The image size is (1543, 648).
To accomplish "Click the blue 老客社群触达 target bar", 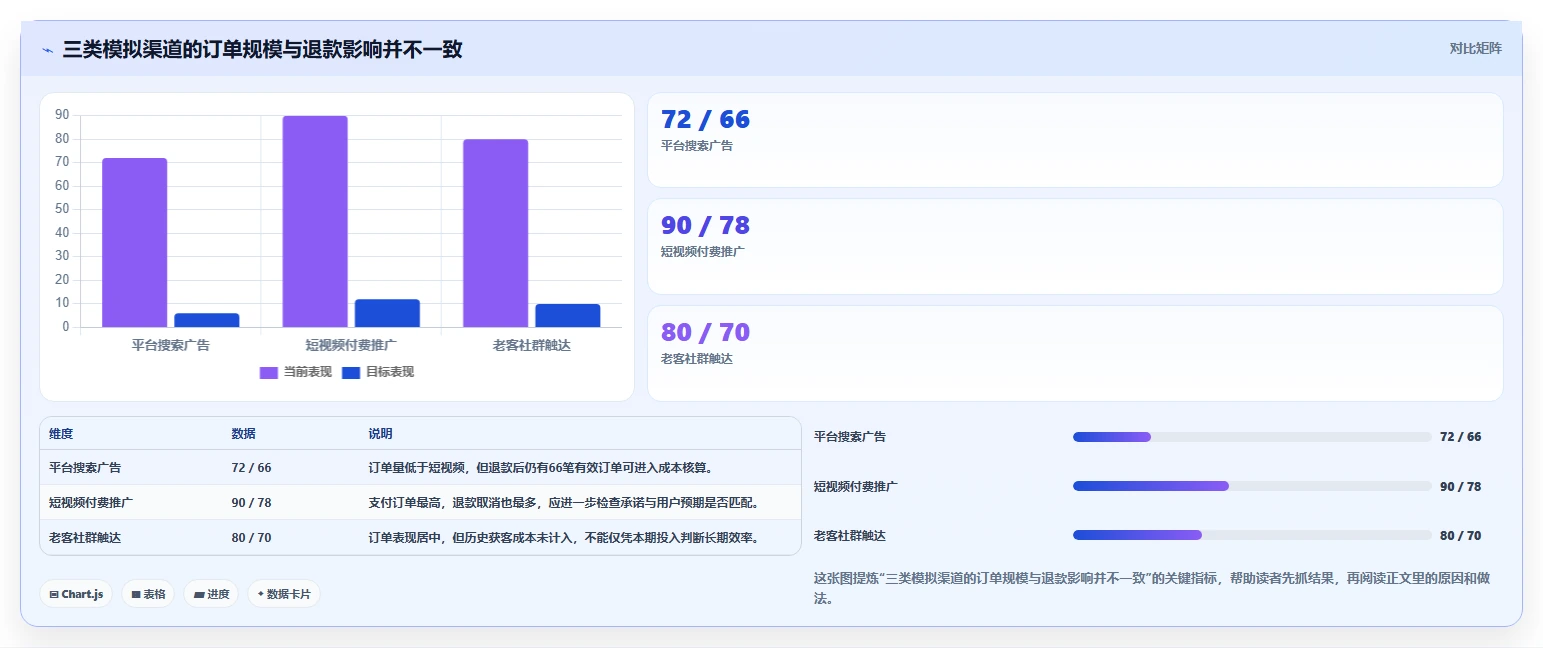I will click(x=568, y=315).
